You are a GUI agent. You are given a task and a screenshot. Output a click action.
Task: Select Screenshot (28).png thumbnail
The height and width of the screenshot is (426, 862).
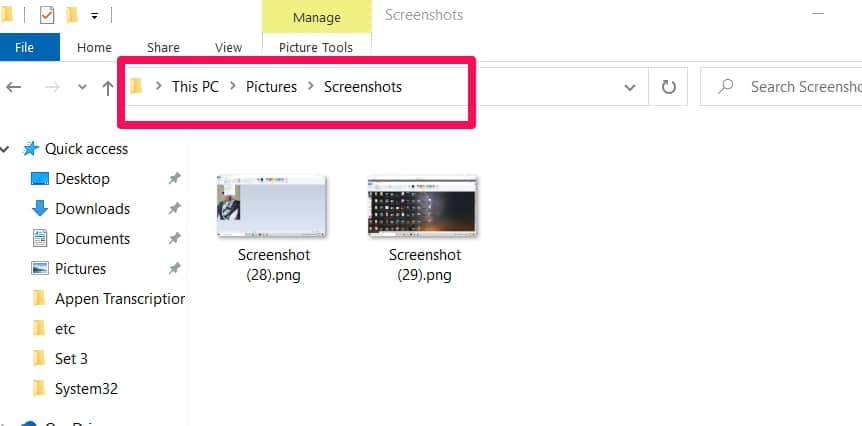pyautogui.click(x=272, y=206)
